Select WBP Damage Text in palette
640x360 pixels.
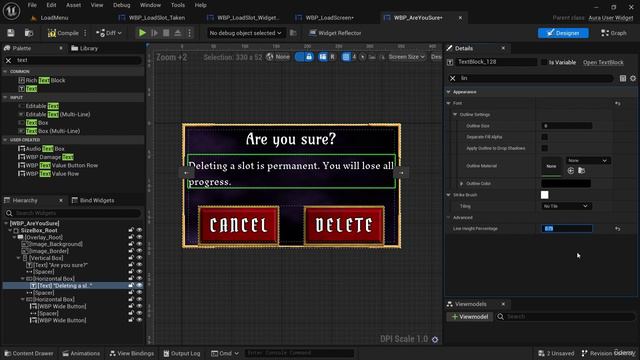(49, 157)
